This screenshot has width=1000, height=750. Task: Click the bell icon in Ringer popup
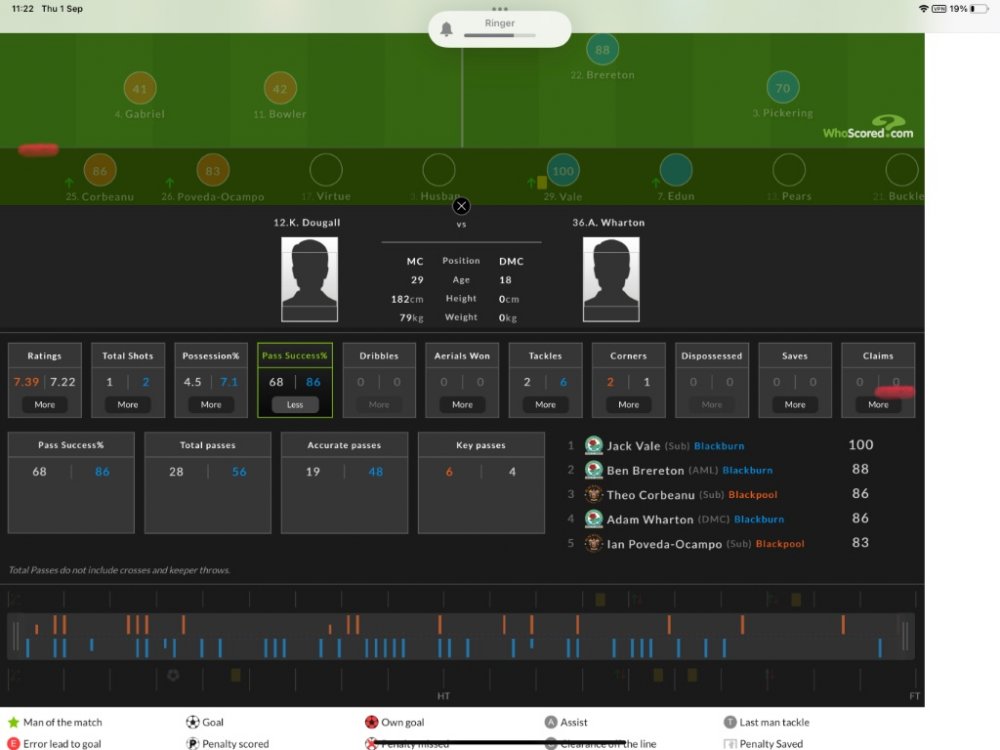tap(447, 29)
